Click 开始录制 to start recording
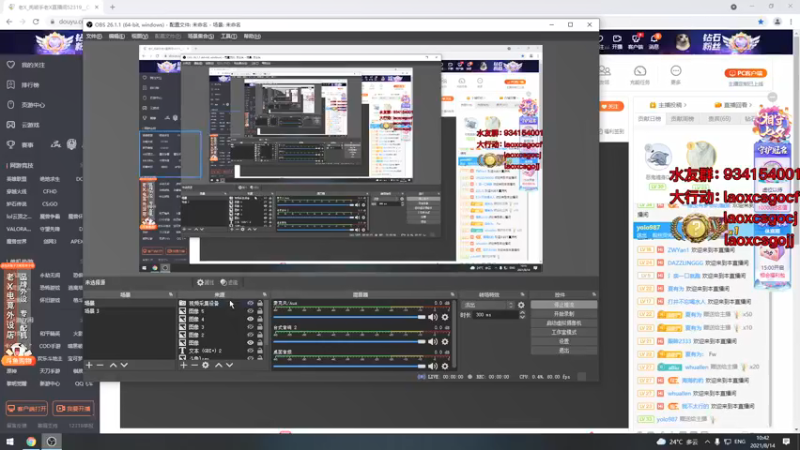 point(564,314)
